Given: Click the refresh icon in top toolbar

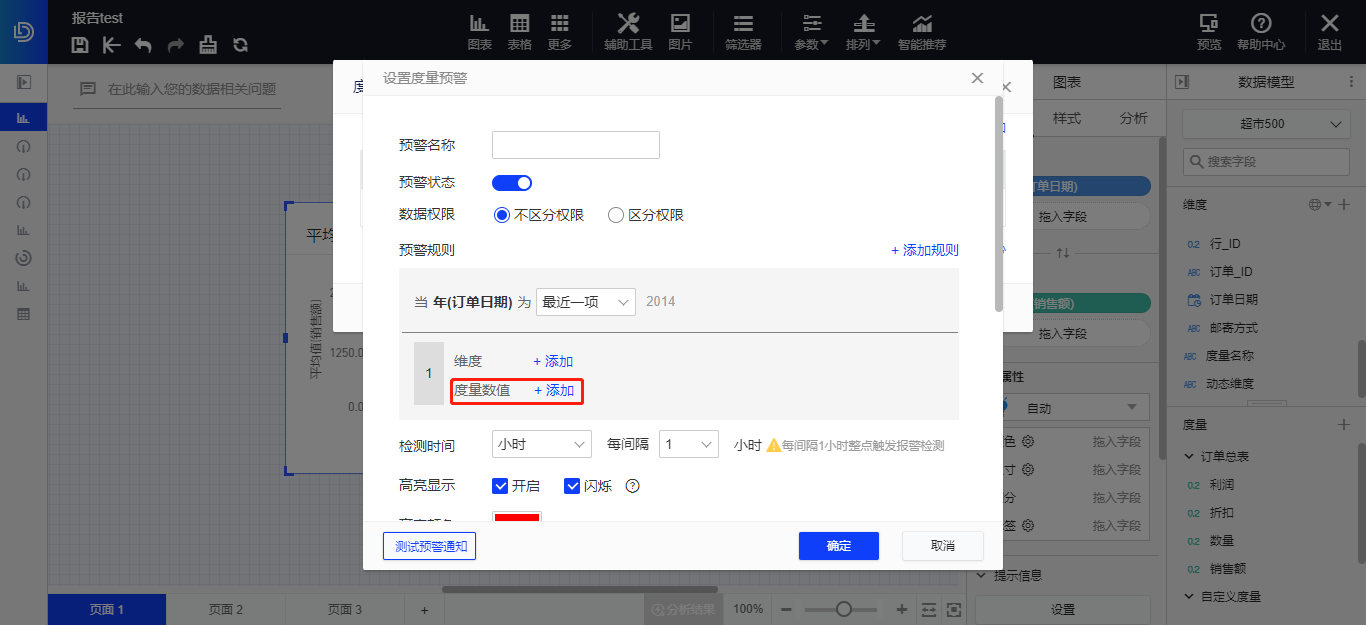Looking at the screenshot, I should 240,45.
